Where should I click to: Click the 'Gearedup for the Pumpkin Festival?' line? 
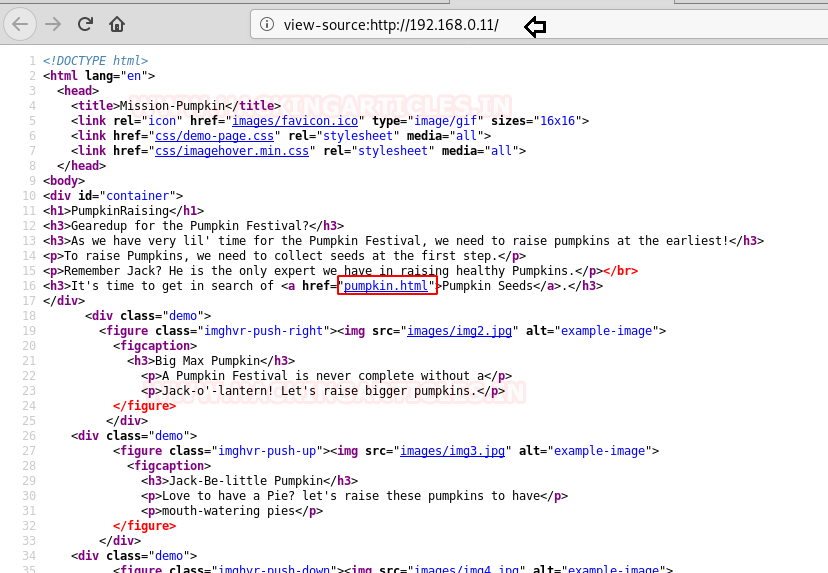coord(193,226)
